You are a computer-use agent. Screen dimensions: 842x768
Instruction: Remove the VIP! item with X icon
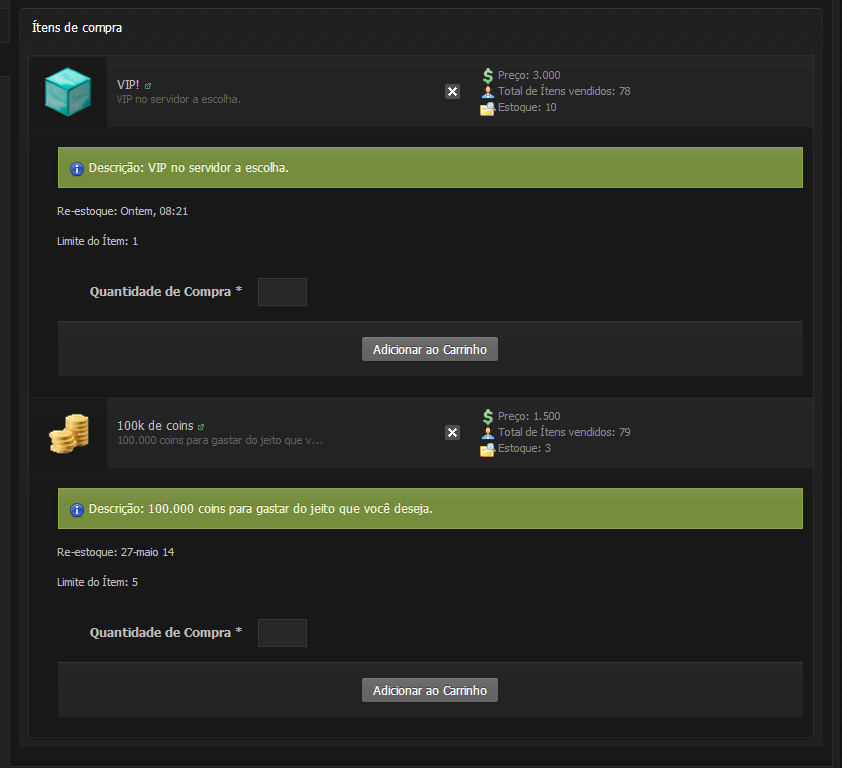[x=453, y=92]
